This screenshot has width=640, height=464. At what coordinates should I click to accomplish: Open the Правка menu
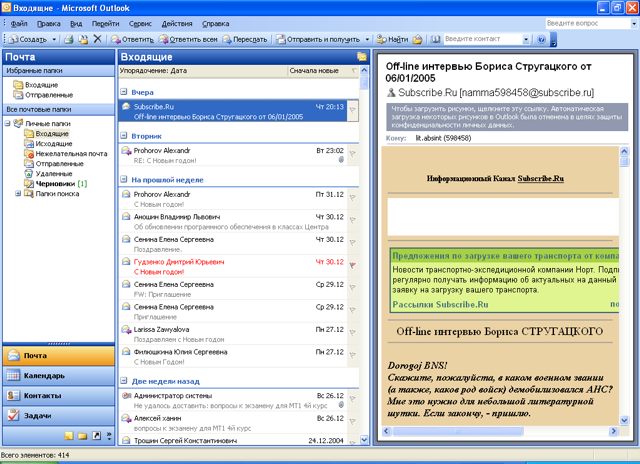click(49, 24)
